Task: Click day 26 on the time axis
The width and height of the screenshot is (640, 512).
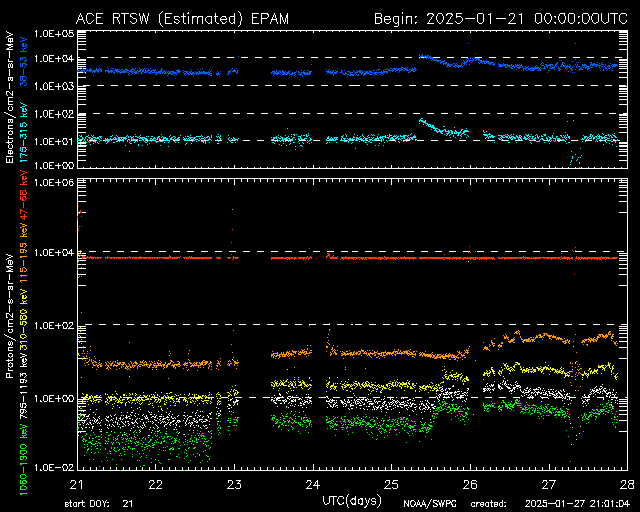Action: (x=470, y=485)
